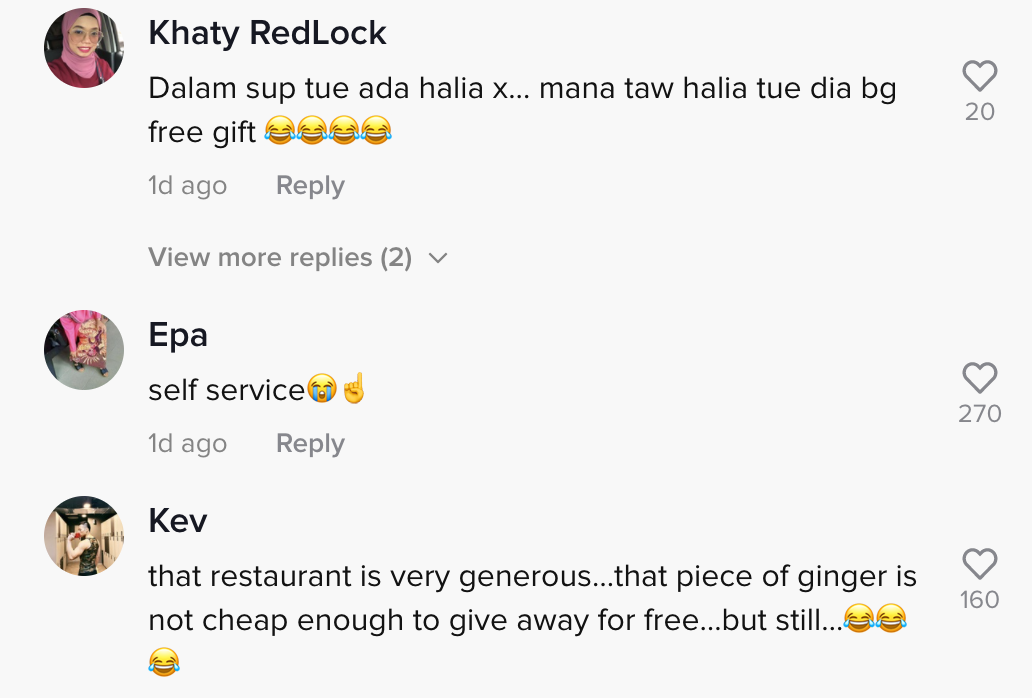Click the 1d ago timestamp under Epa's comment
This screenshot has width=1032, height=698.
[x=187, y=444]
